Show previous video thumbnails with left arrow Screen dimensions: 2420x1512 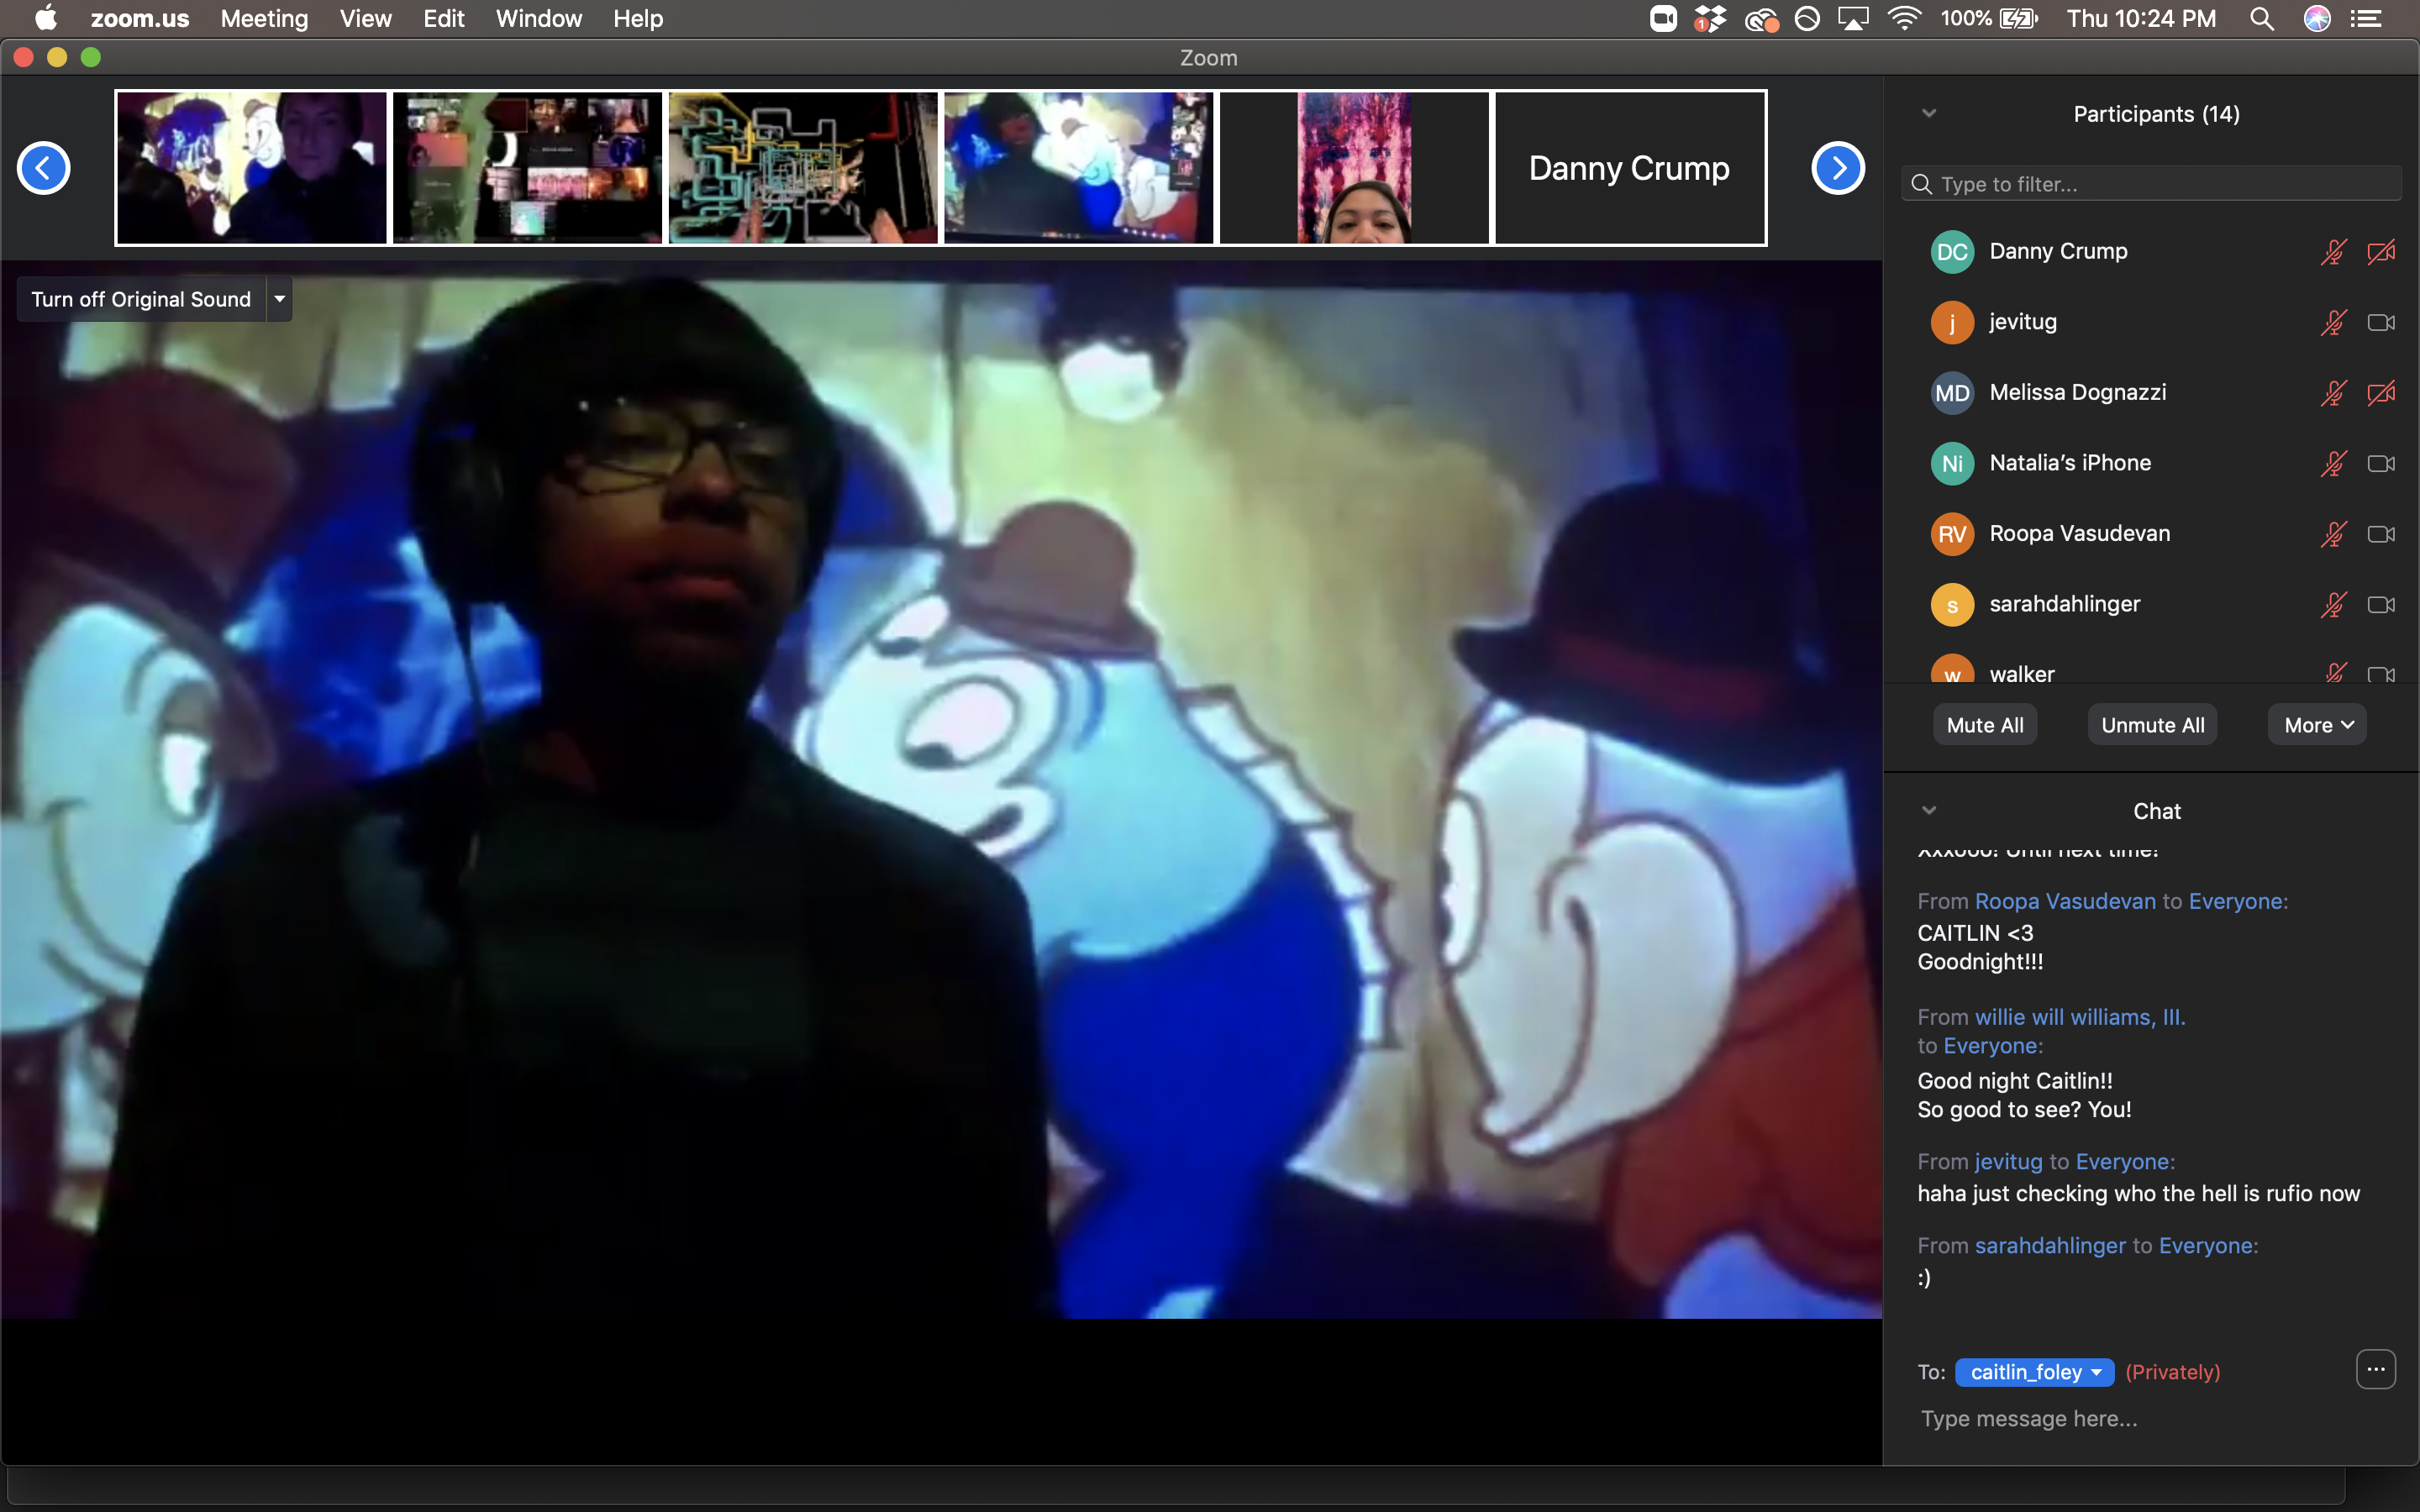pos(44,168)
